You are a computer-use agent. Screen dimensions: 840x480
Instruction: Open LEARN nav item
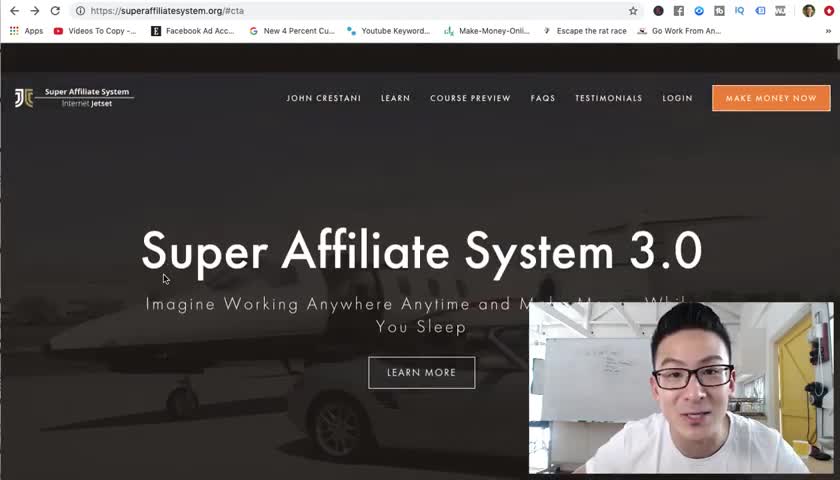(395, 98)
